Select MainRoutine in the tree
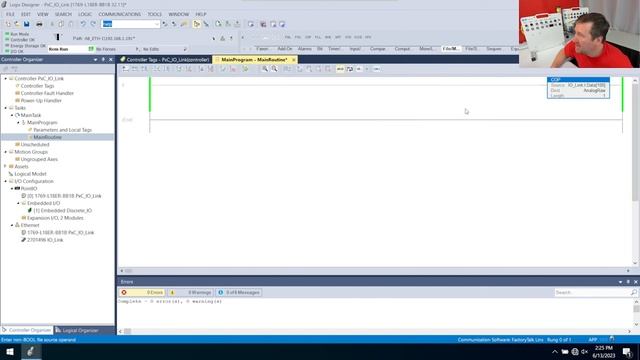The width and height of the screenshot is (640, 360). tap(47, 137)
